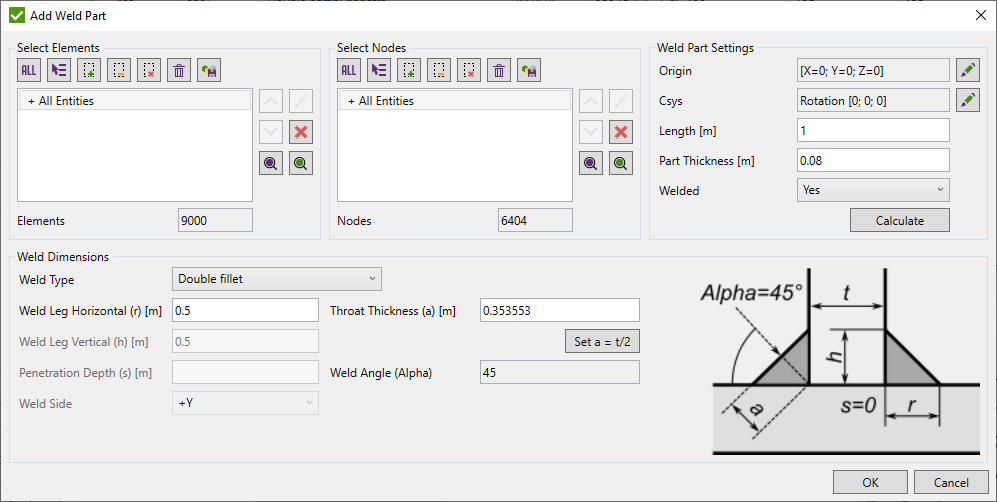Image resolution: width=997 pixels, height=502 pixels.
Task: Open the Weld Type dropdown
Action: (277, 279)
